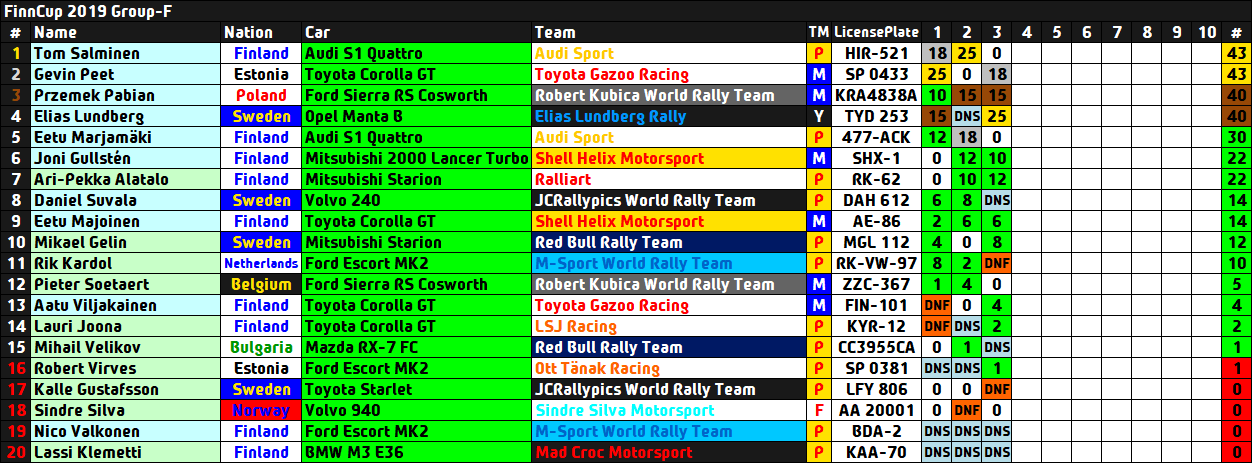Click driver name Robert Virves
The image size is (1252, 463).
(x=84, y=368)
